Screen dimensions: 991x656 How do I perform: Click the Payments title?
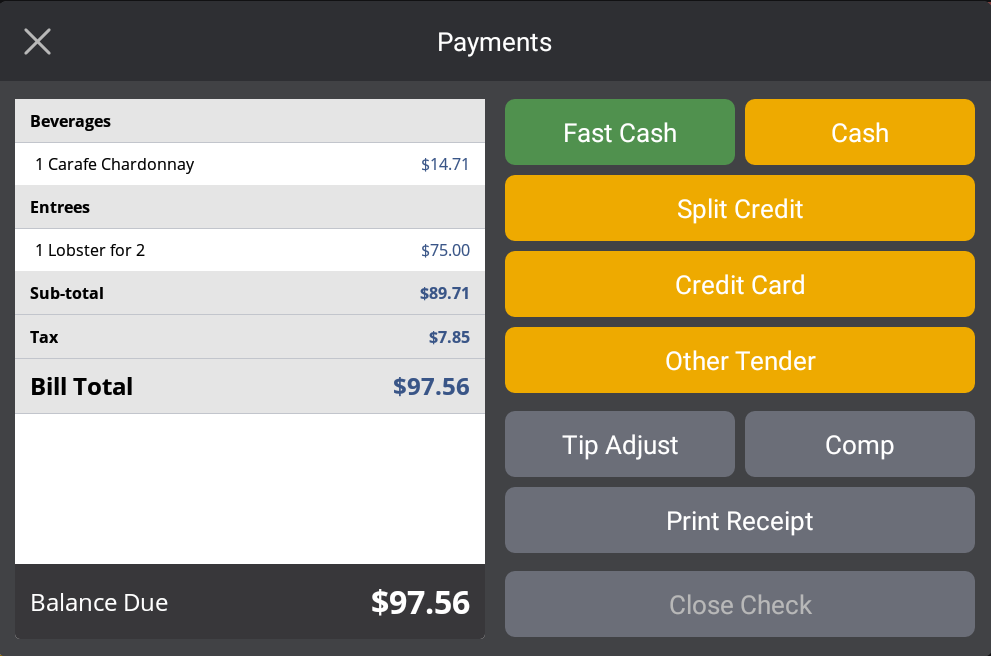pos(494,41)
